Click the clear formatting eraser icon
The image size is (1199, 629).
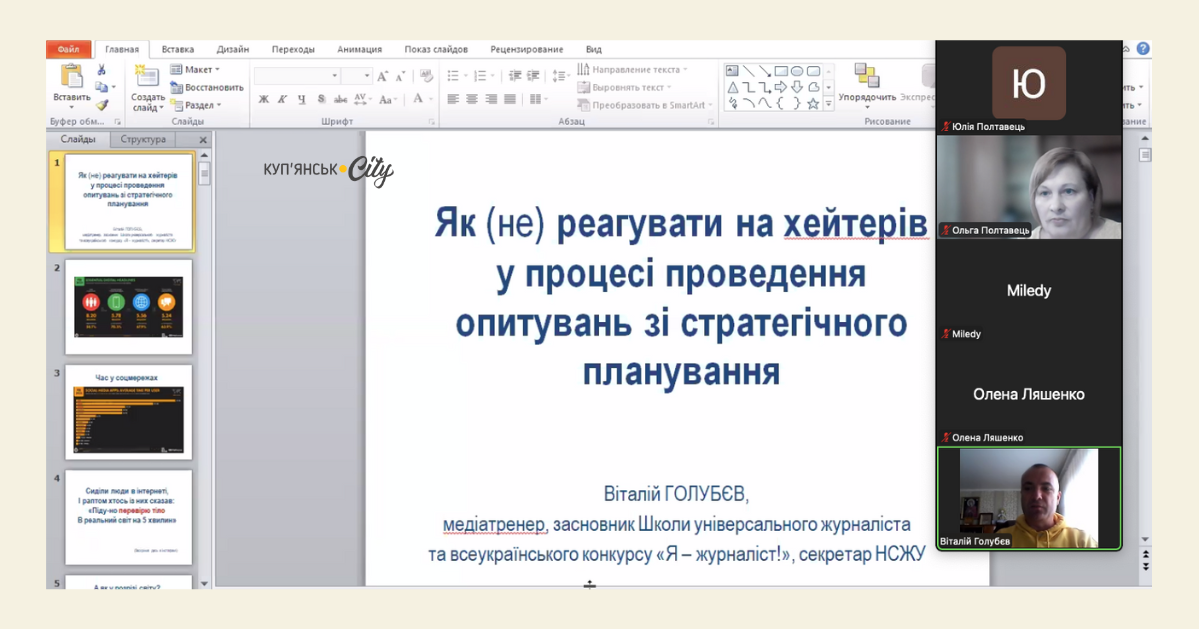click(x=427, y=76)
